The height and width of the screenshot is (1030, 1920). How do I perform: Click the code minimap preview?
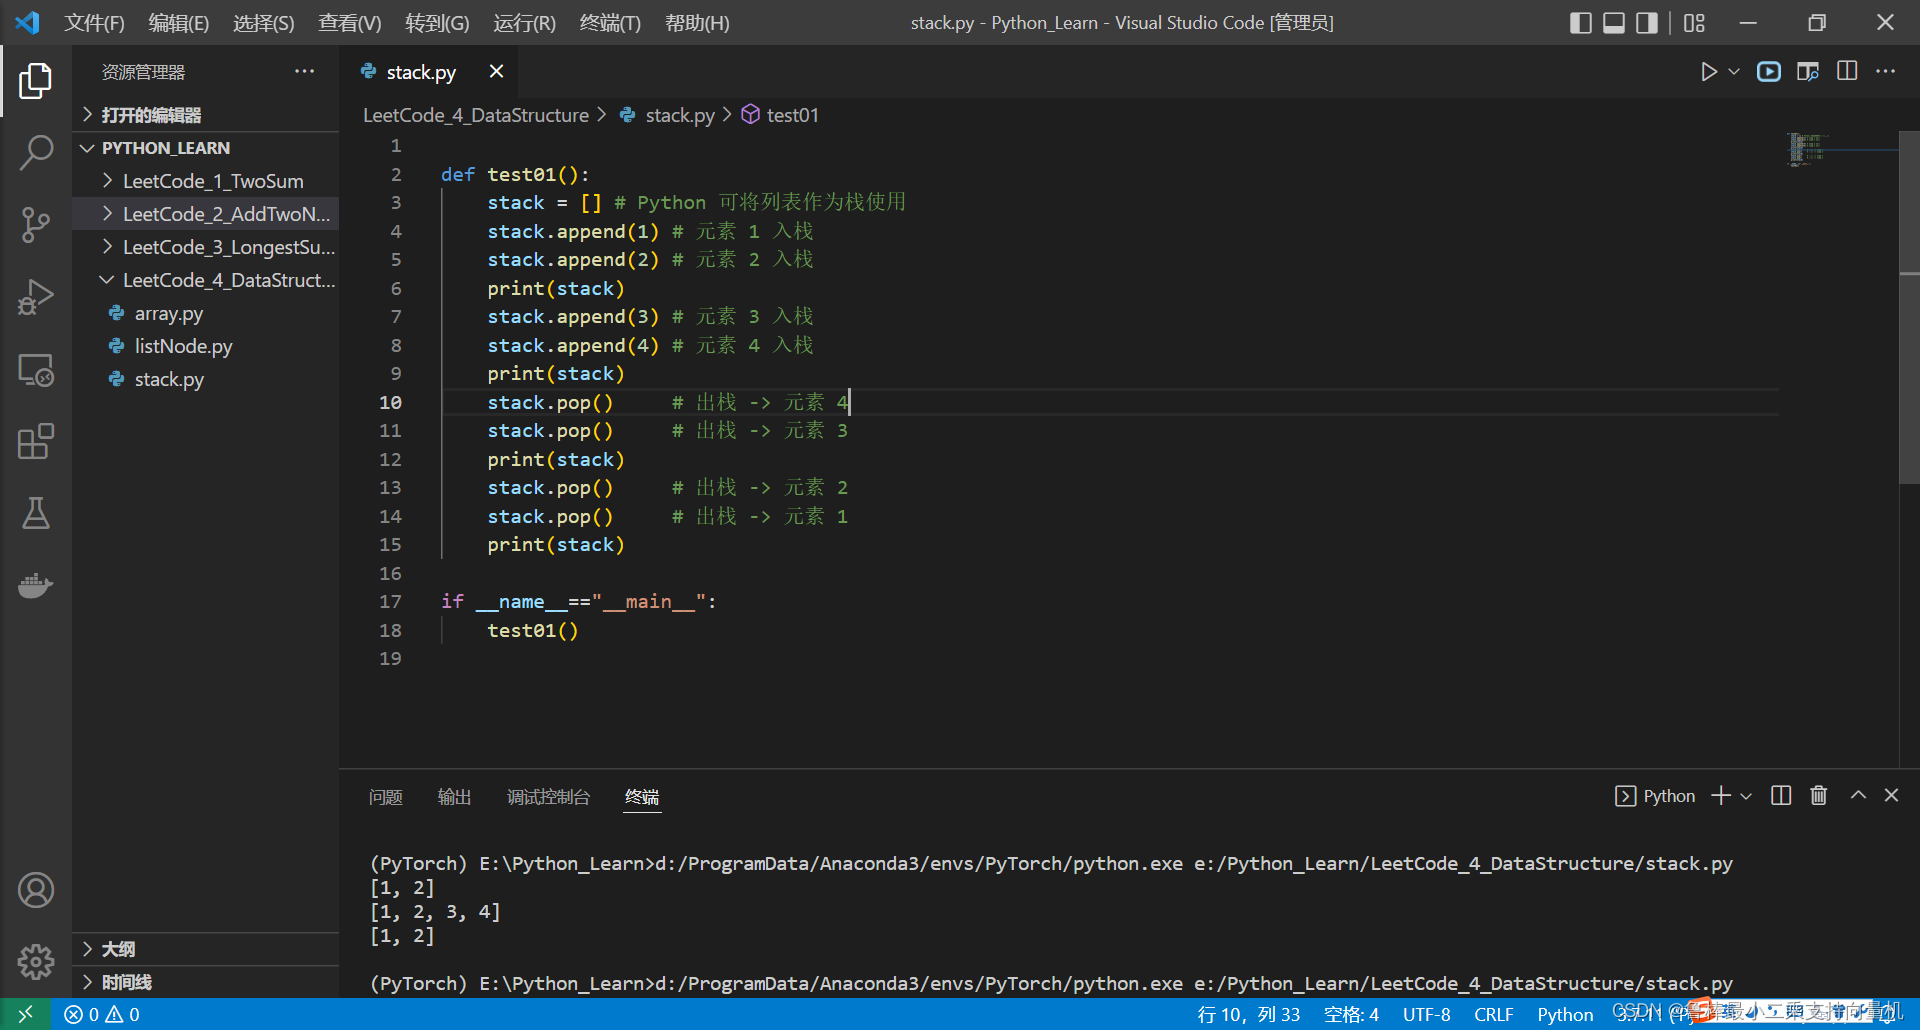[x=1808, y=149]
